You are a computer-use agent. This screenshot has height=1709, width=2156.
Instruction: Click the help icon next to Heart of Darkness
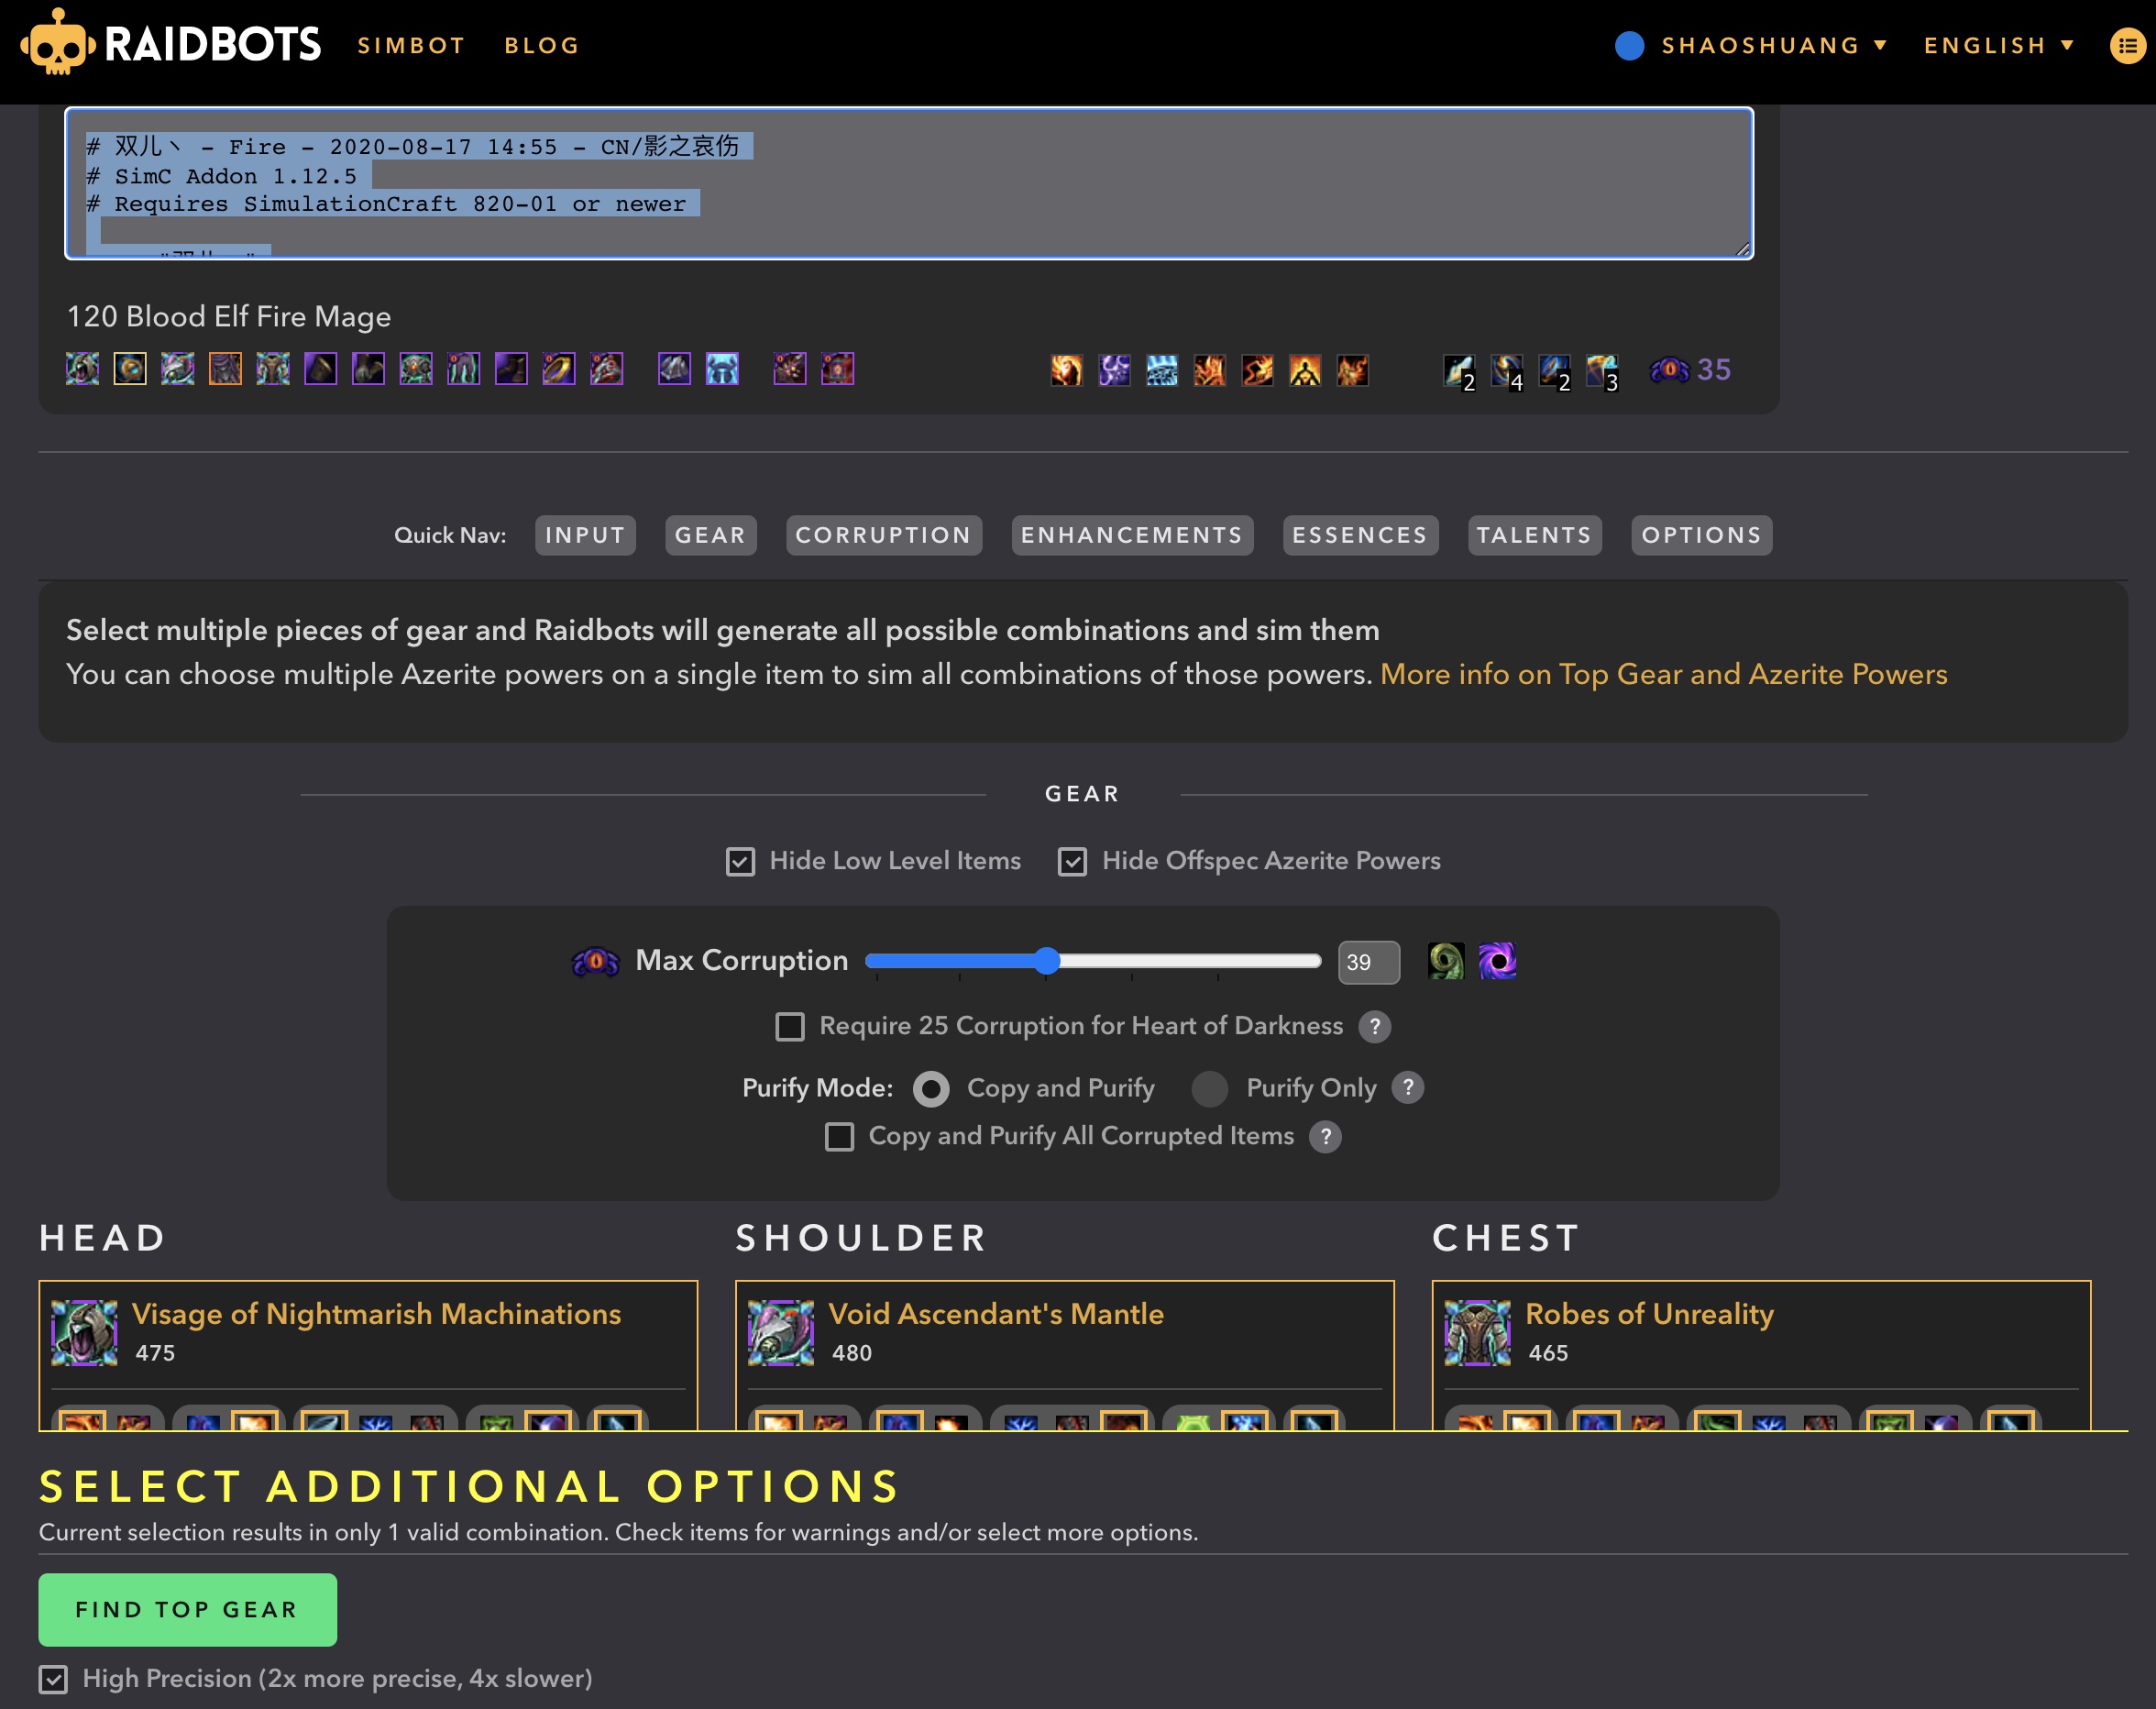[1375, 1026]
